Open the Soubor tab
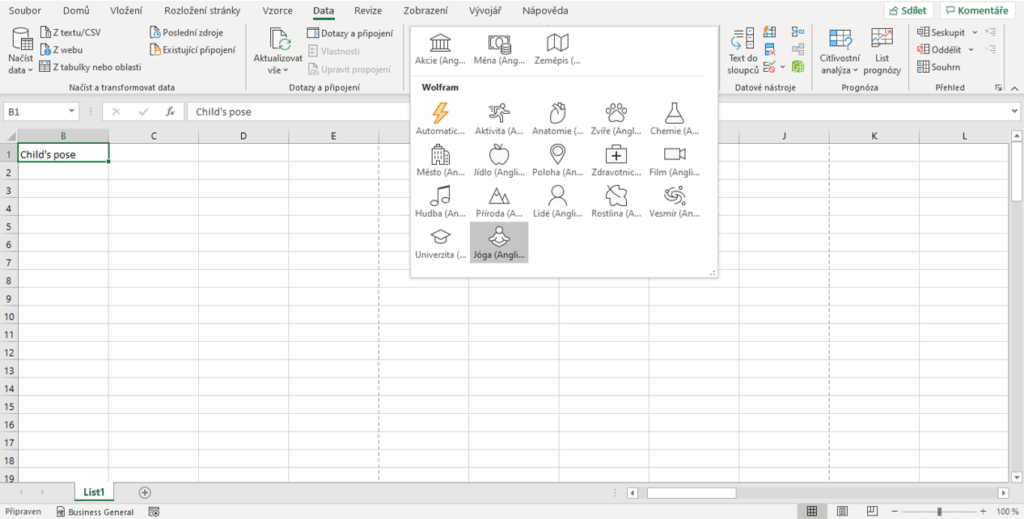Viewport: 1024px width, 519px height. (25, 10)
